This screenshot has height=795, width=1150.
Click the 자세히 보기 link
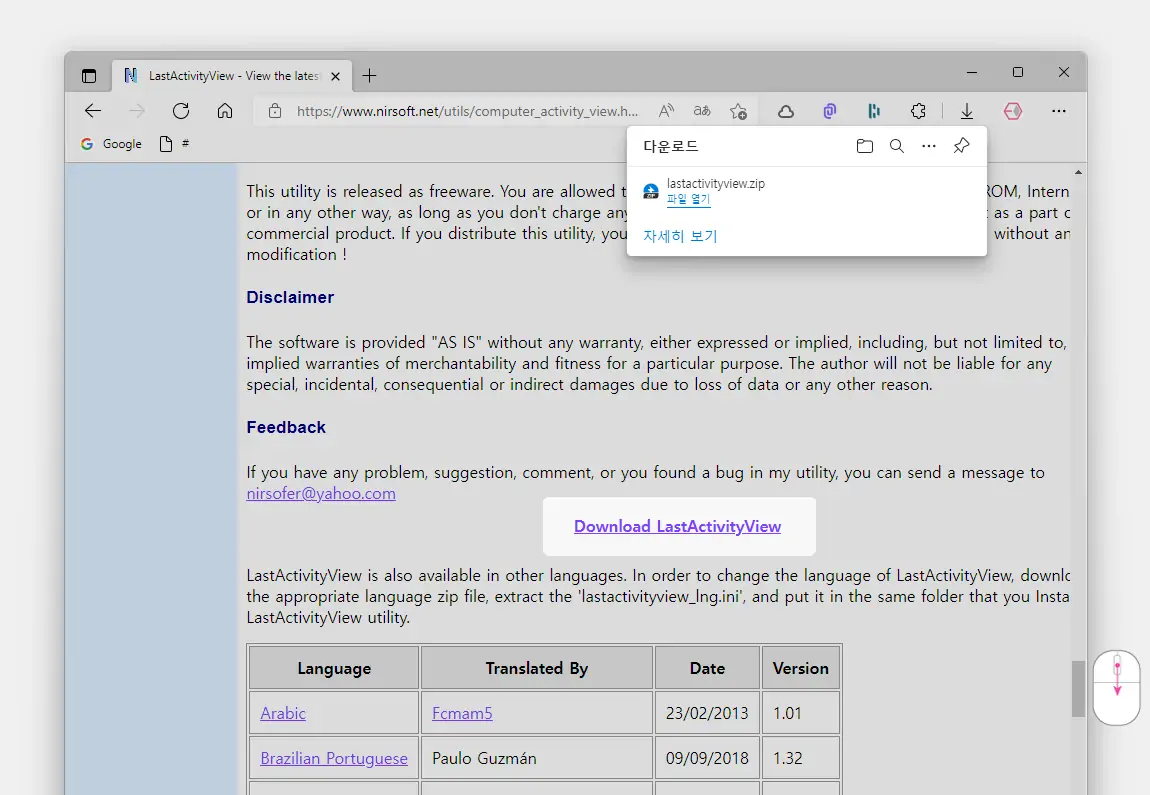pyautogui.click(x=680, y=235)
